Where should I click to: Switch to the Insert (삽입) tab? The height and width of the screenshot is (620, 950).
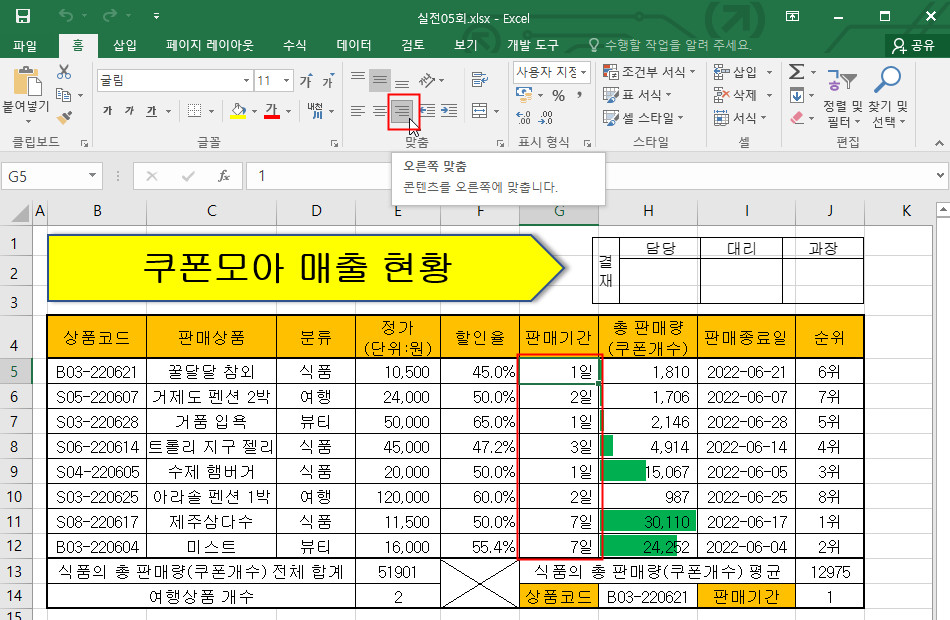click(125, 45)
